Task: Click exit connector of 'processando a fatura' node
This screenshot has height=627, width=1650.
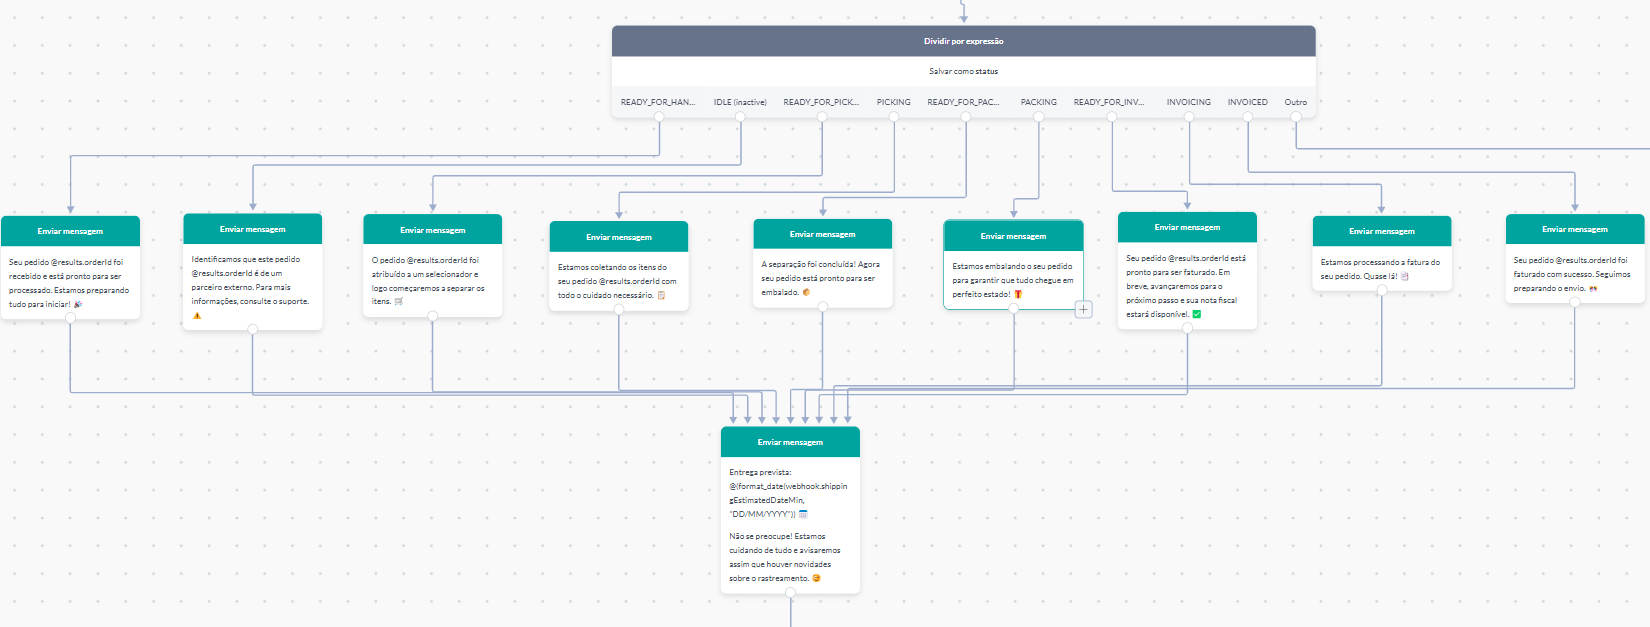Action: (x=1382, y=290)
